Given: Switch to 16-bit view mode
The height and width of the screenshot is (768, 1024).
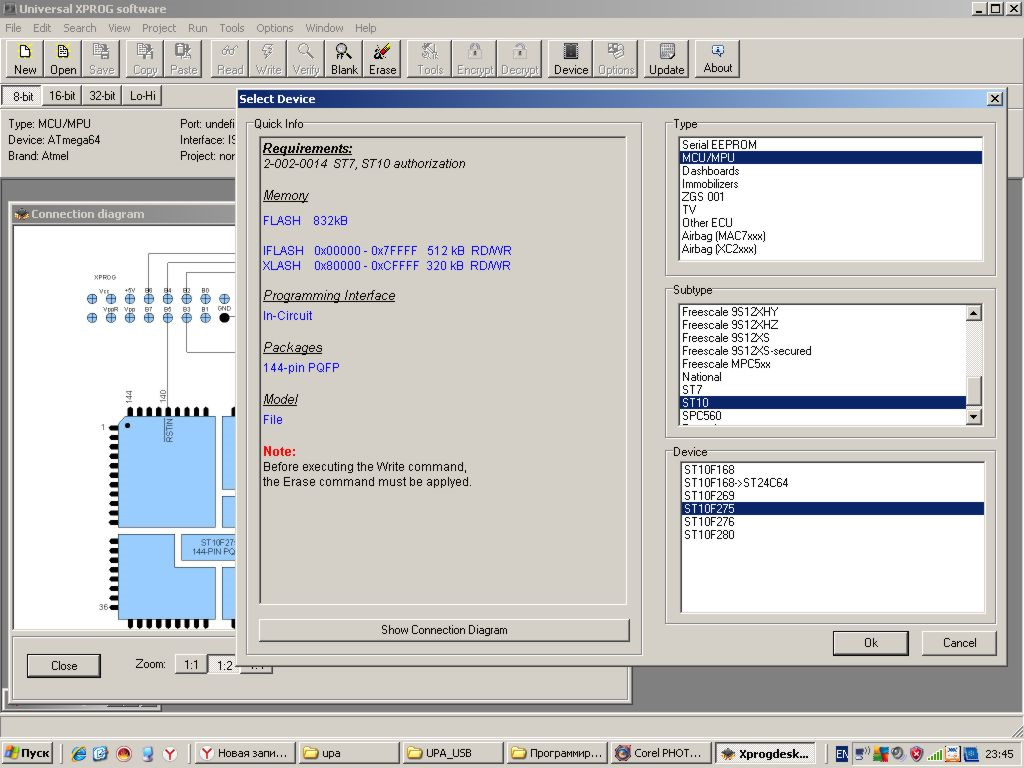Looking at the screenshot, I should coord(62,96).
